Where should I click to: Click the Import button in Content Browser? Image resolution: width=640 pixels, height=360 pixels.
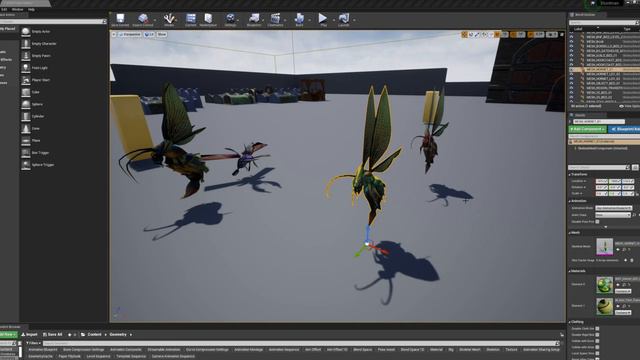point(29,335)
